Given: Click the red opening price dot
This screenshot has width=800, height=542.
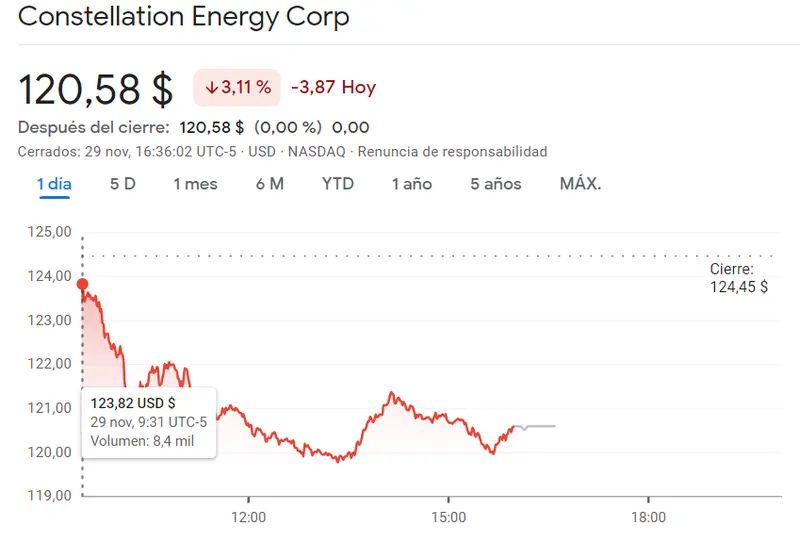Looking at the screenshot, I should (82, 285).
